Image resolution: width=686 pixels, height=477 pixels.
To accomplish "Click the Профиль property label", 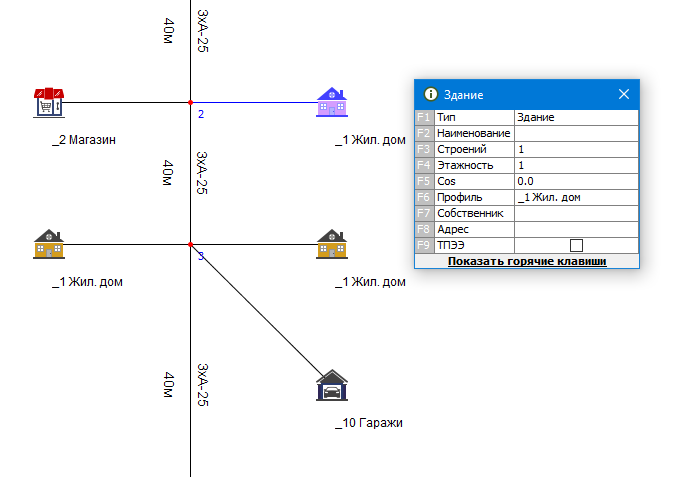I will point(474,197).
